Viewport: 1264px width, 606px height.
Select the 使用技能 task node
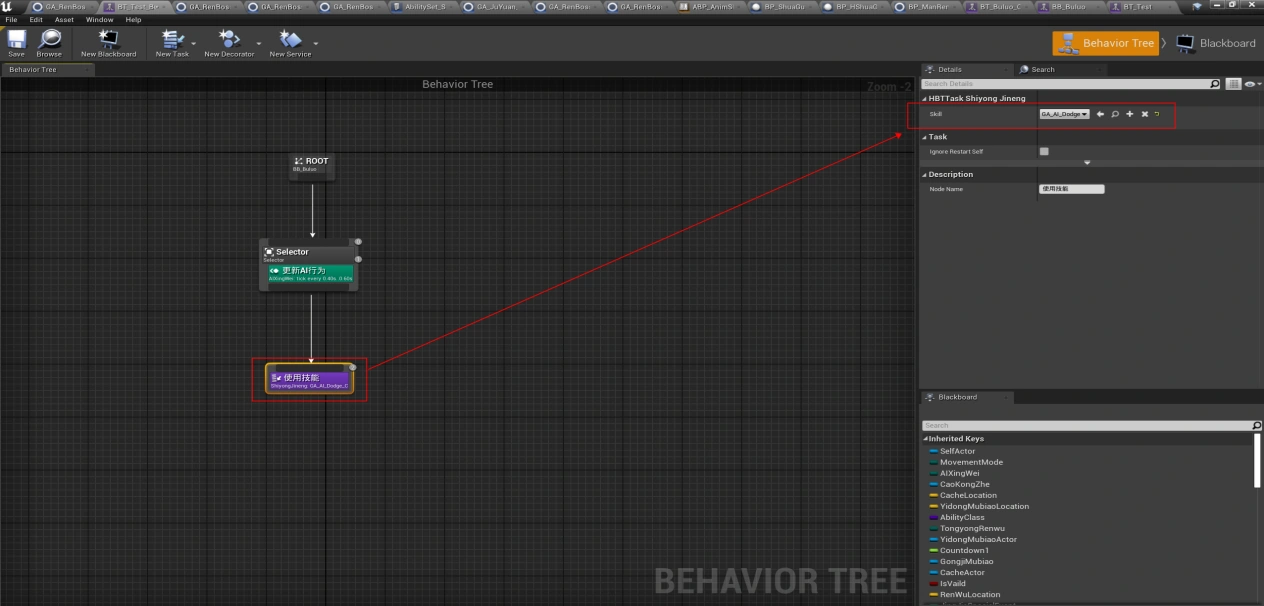(x=309, y=380)
